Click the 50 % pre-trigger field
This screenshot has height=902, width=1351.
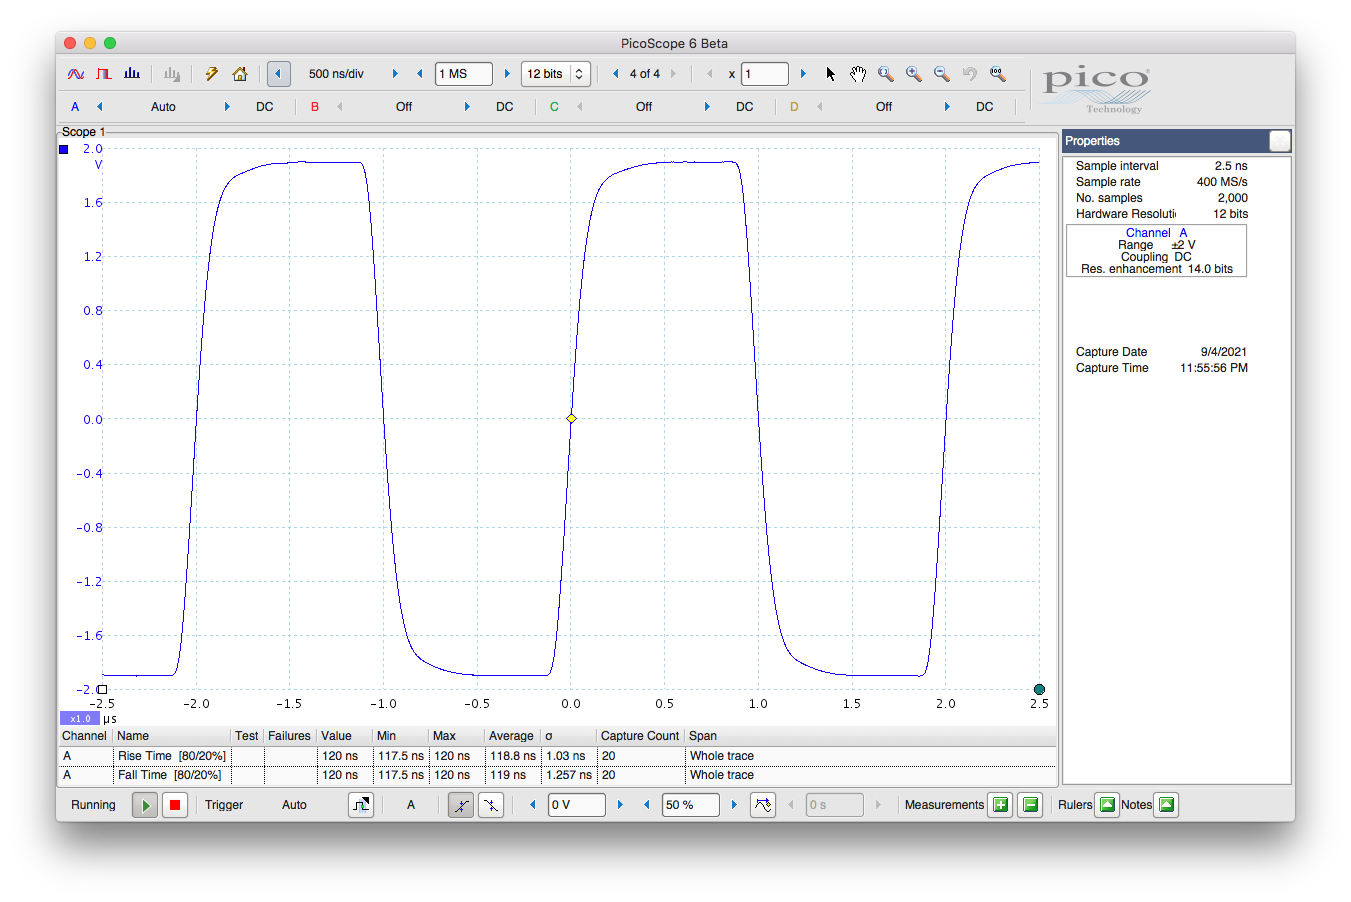pos(691,805)
